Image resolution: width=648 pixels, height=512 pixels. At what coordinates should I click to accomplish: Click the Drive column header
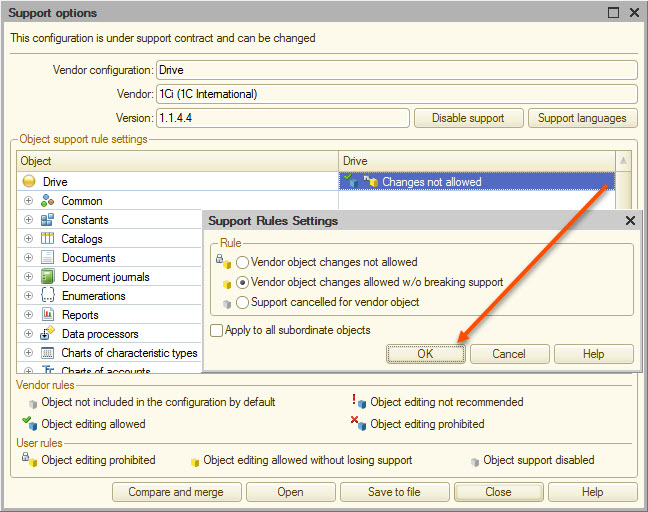tap(477, 161)
